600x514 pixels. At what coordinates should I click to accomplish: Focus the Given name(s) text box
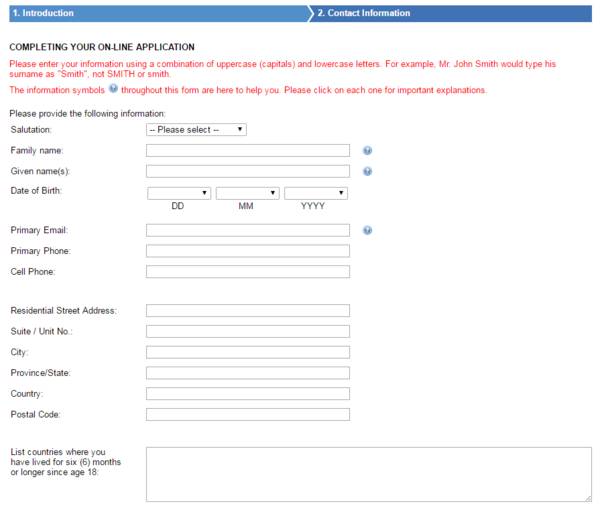click(248, 171)
